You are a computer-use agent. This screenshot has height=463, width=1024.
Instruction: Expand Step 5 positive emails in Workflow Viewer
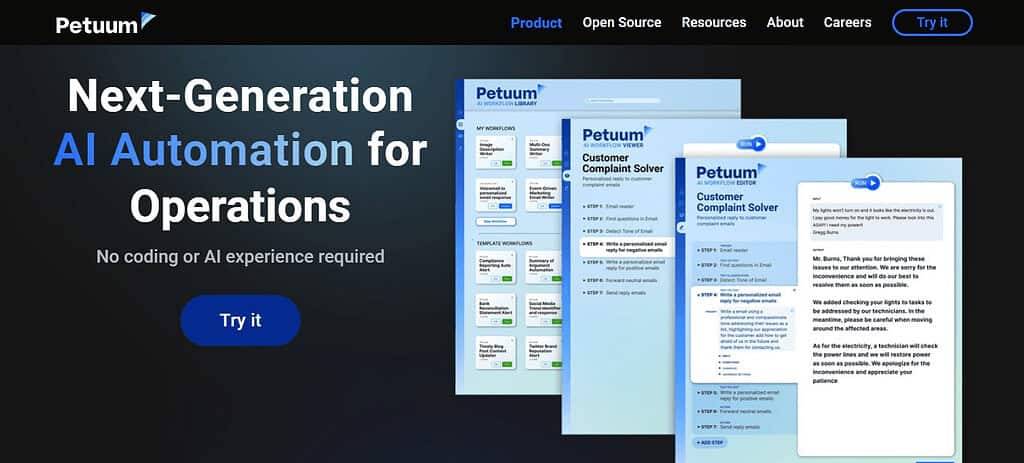click(624, 264)
